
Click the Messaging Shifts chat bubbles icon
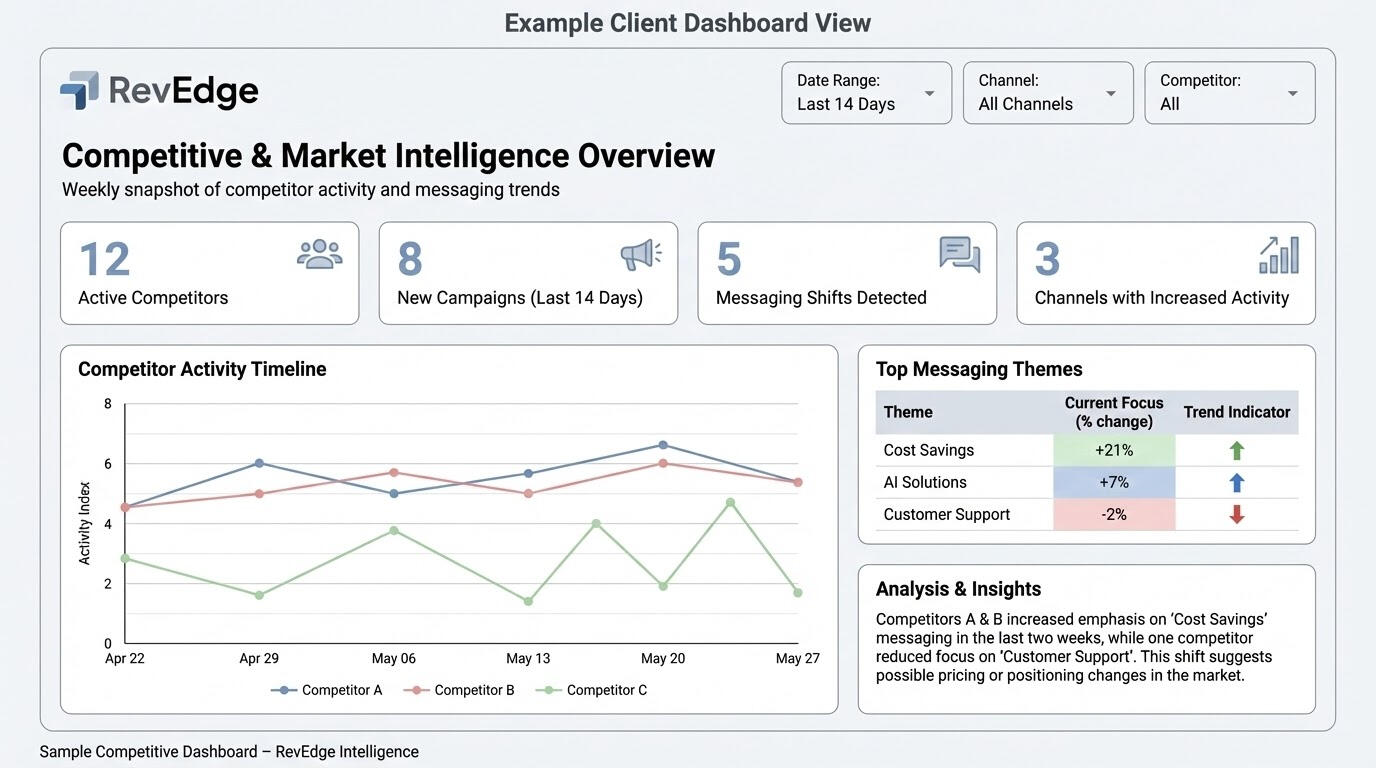(x=959, y=254)
